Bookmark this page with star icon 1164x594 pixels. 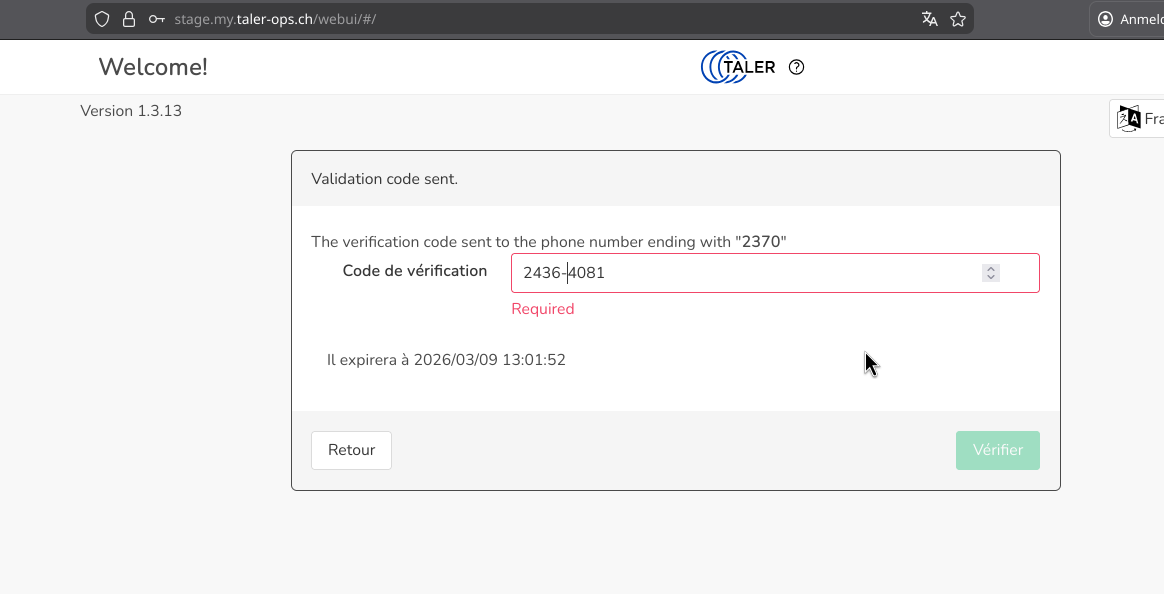tap(958, 19)
